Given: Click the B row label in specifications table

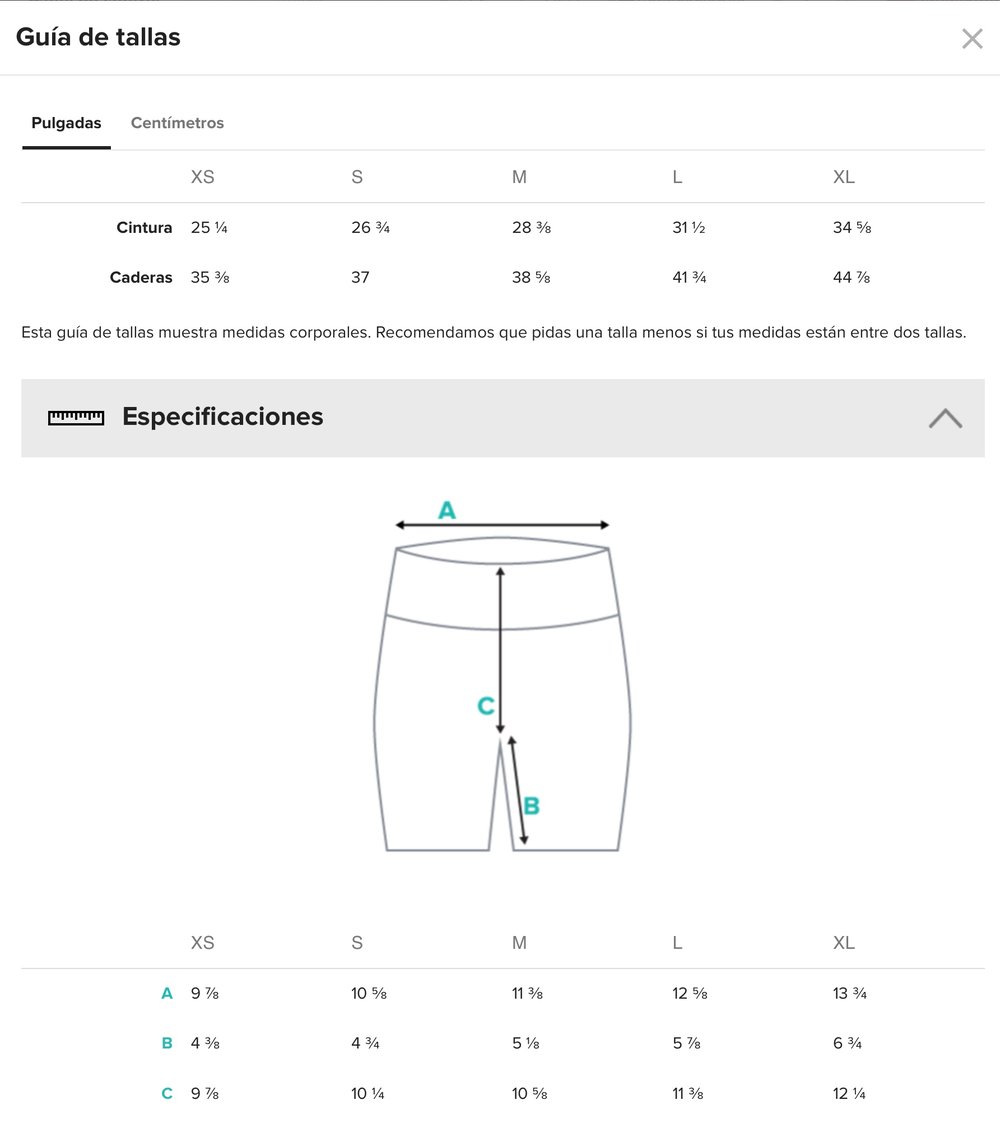Looking at the screenshot, I should click(x=167, y=1043).
